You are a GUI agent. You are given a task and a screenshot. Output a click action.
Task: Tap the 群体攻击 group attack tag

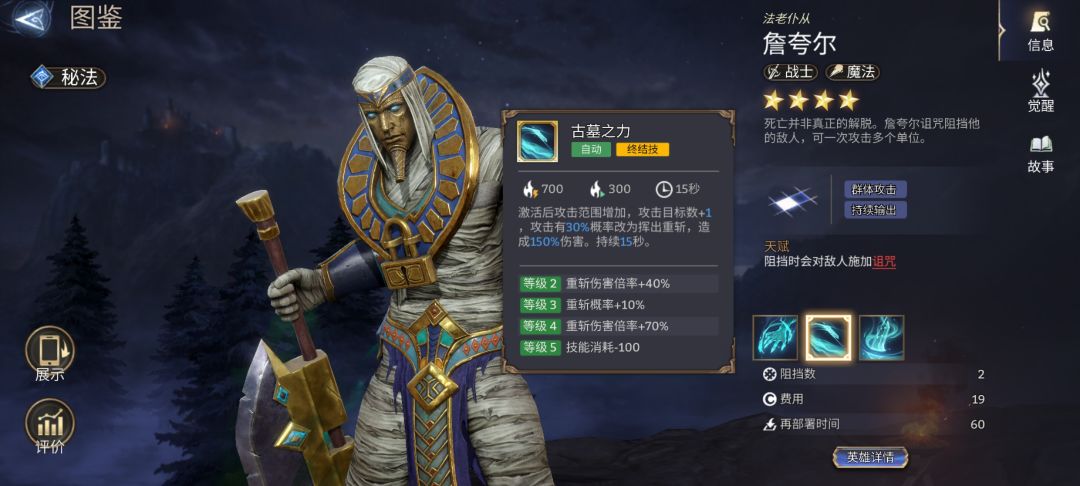point(875,189)
